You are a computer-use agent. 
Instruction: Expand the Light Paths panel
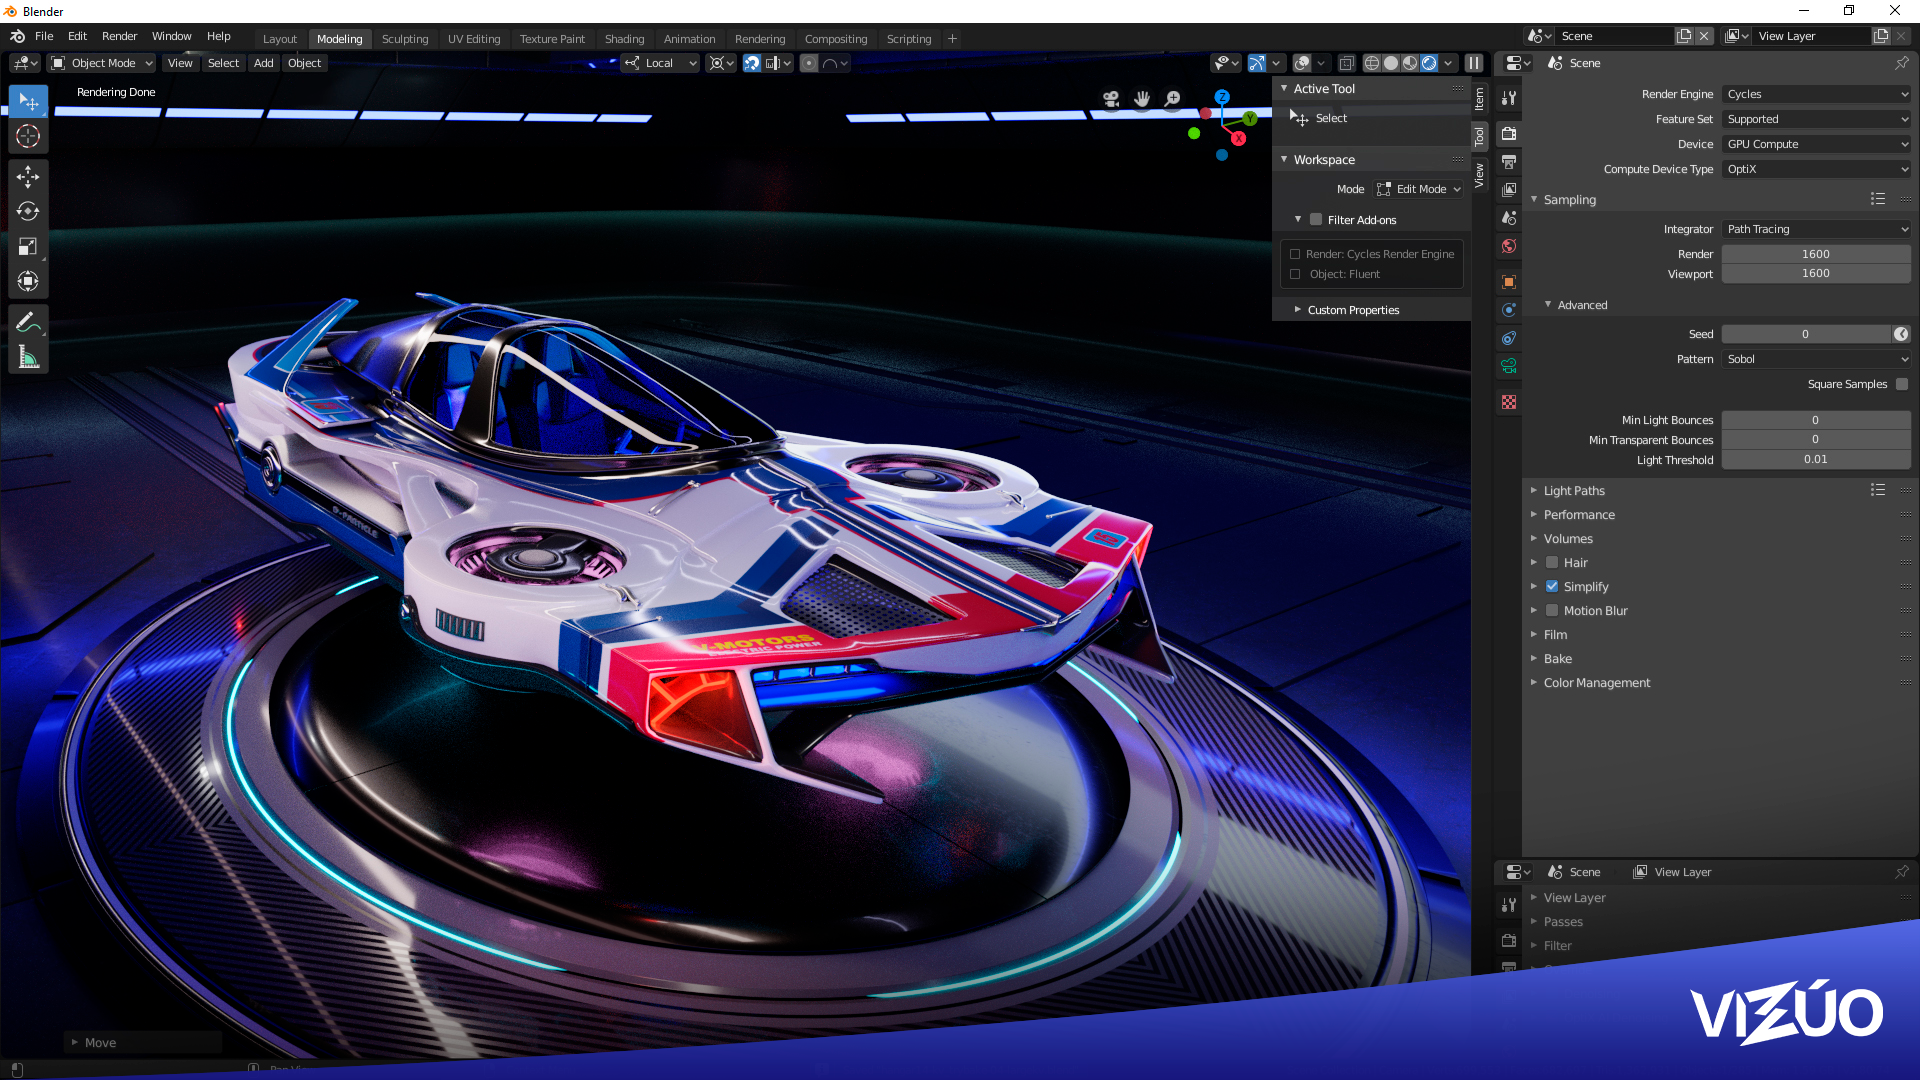click(1574, 491)
